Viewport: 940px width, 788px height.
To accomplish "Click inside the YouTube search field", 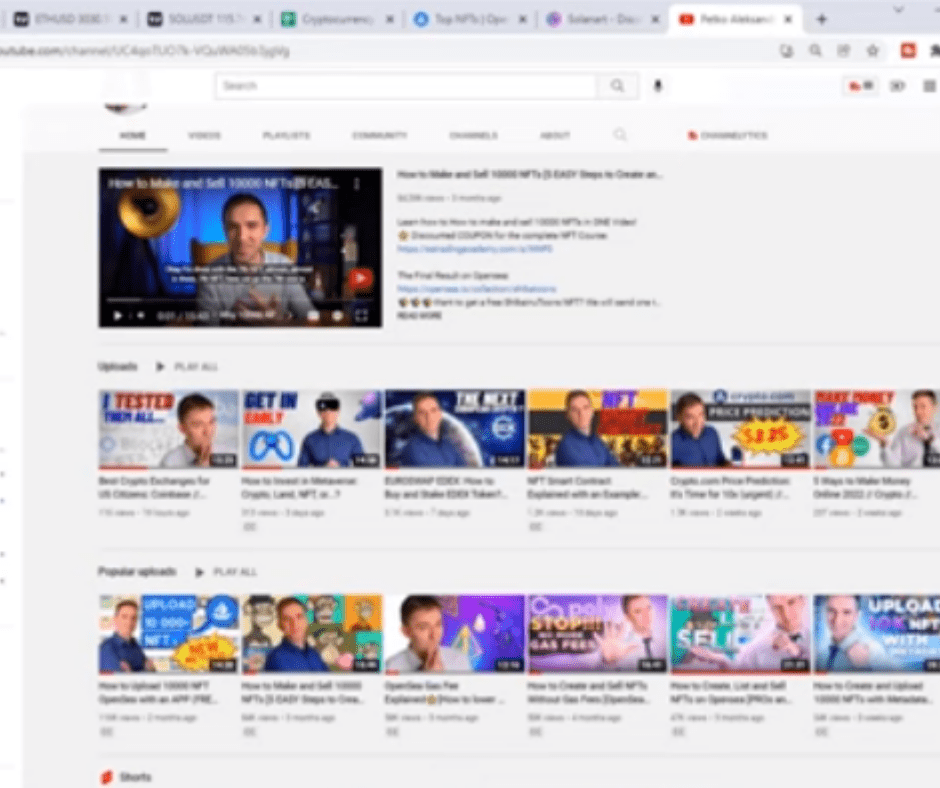I will (405, 86).
